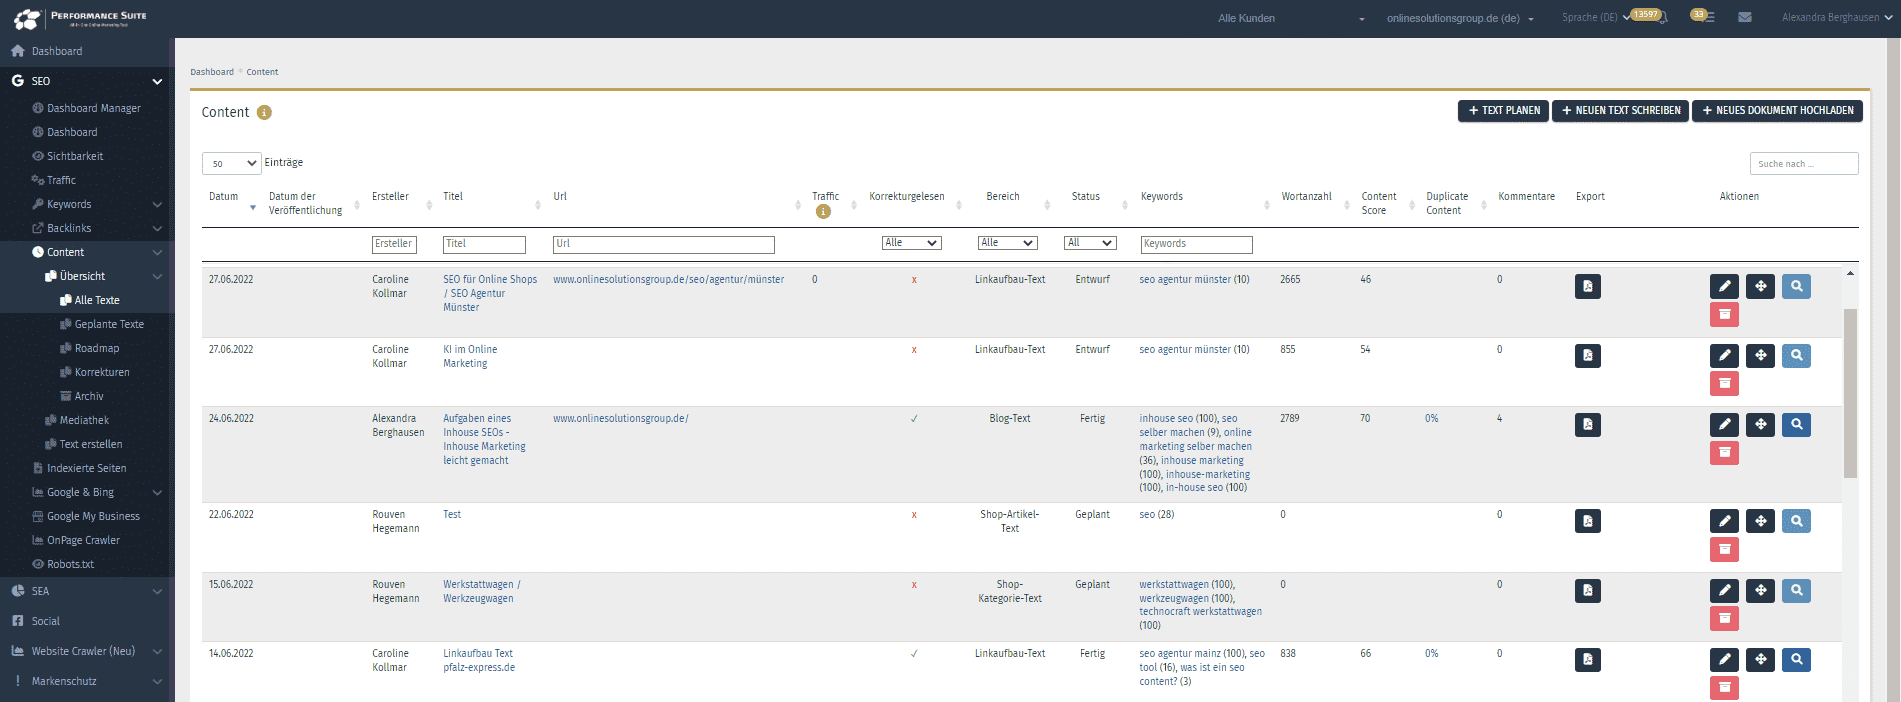Image resolution: width=1901 pixels, height=702 pixels.
Task: Open the Bereich filter dropdown
Action: point(1008,243)
